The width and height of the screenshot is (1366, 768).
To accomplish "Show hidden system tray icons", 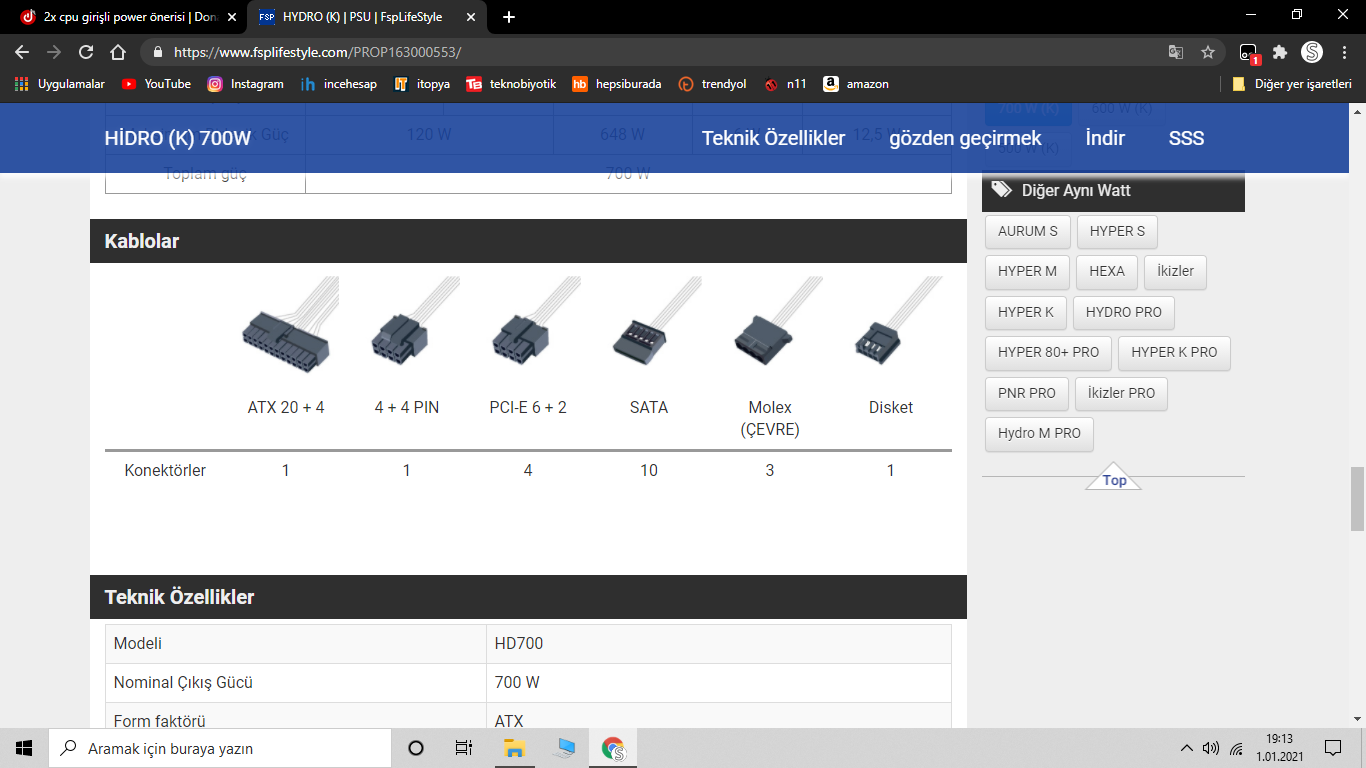I will click(x=1187, y=748).
